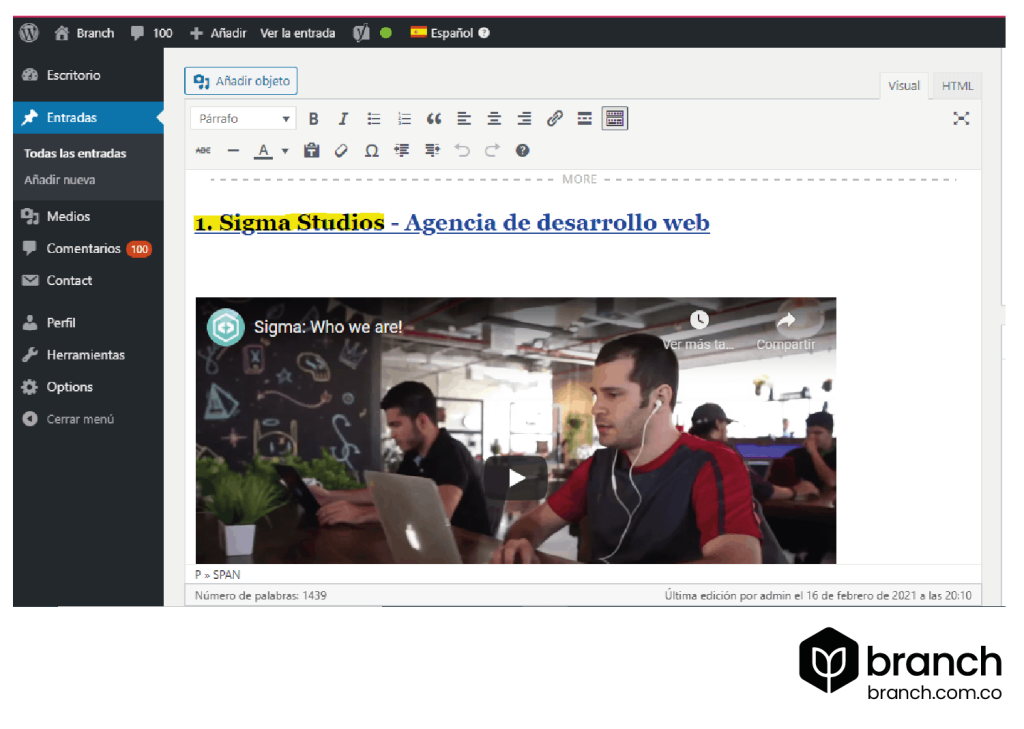
Task: Open the Párrafo paragraph style dropdown
Action: (240, 118)
